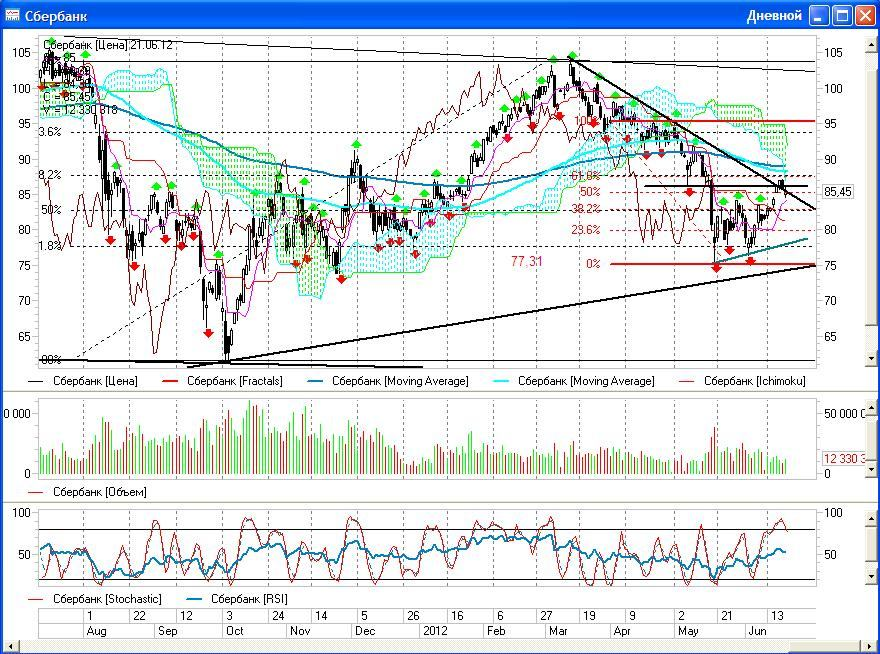The height and width of the screenshot is (654, 880).
Task: Click the left arrow of the horizontal scrollbar
Action: (10, 647)
